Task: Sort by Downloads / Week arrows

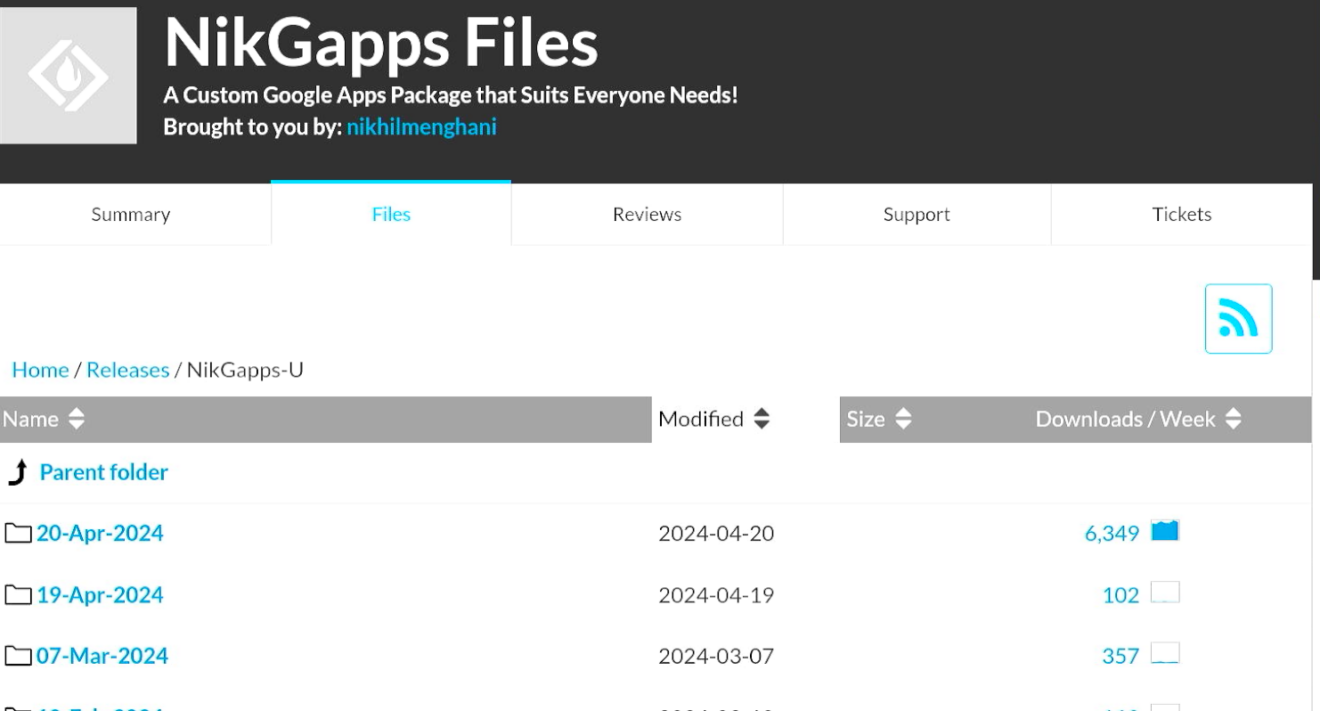Action: coord(1233,420)
